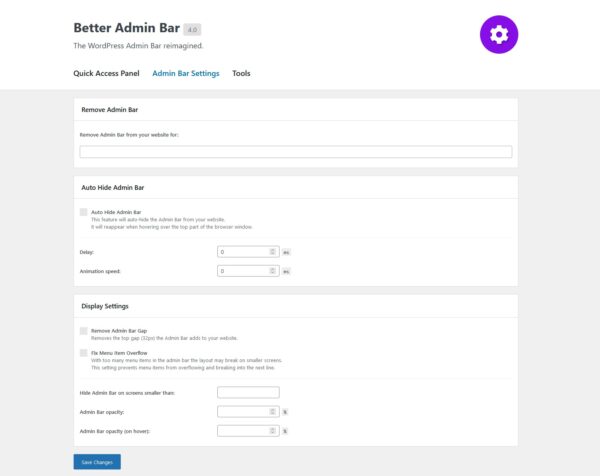Click the hide-on-smaller-screens input field
This screenshot has height=476, width=600.
tap(247, 392)
